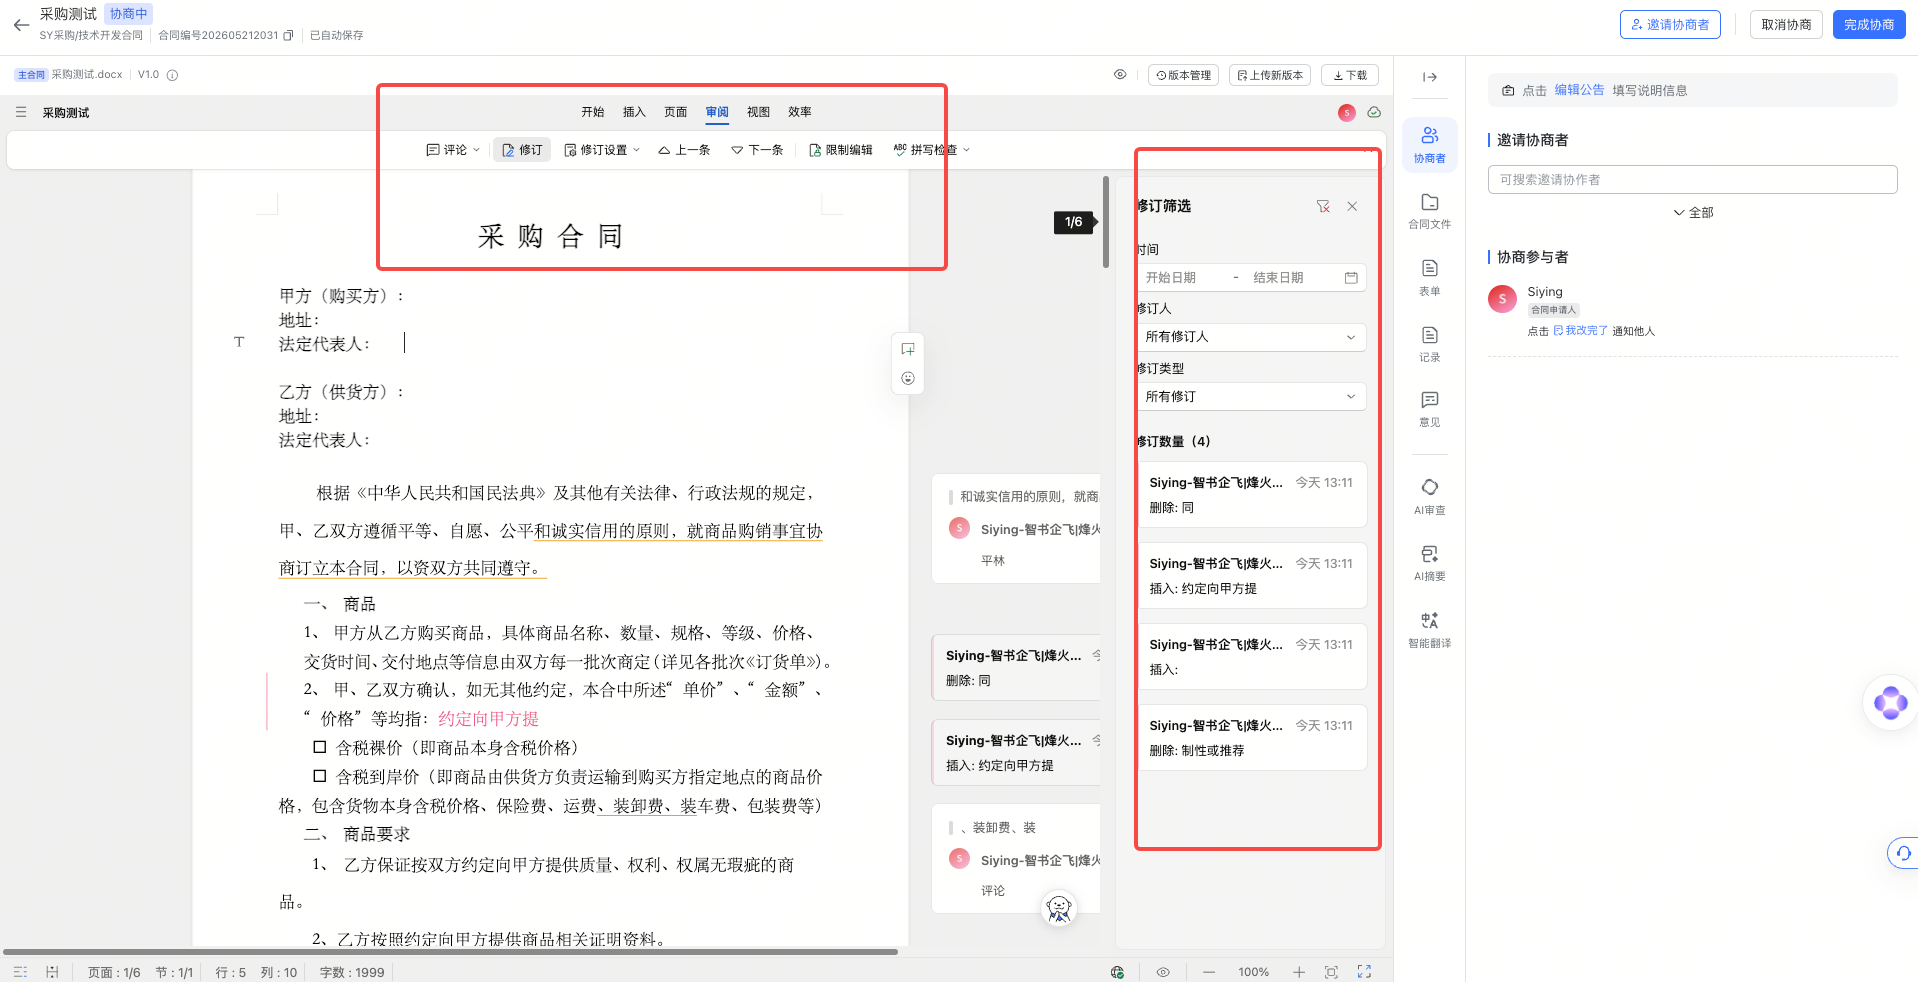1918x982 pixels.
Task: Add comment via floating comment icon
Action: coord(908,349)
